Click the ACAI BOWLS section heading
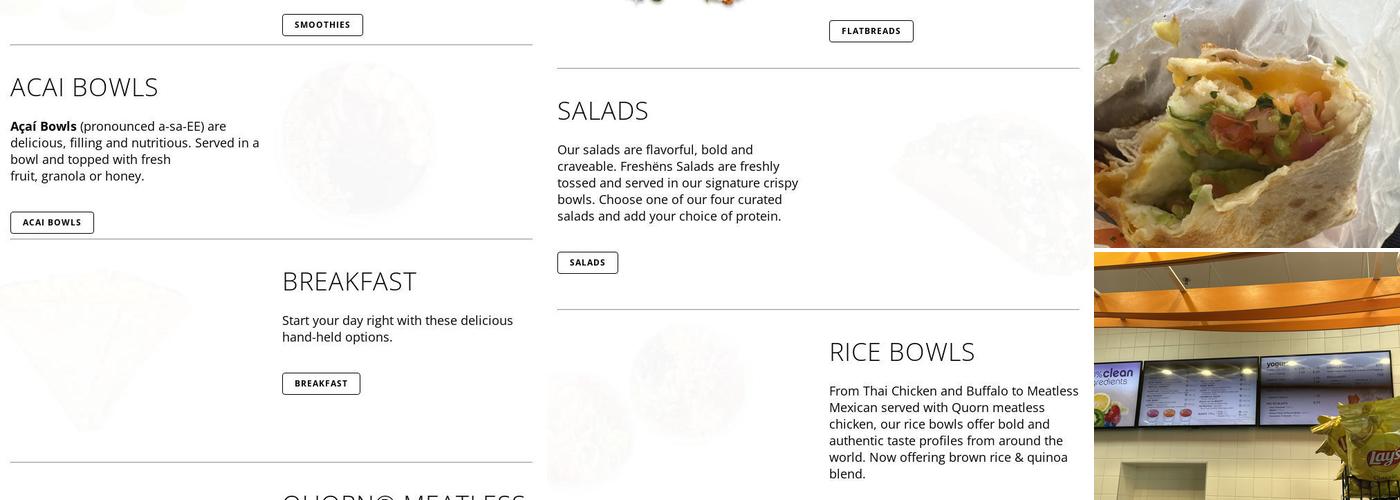The width and height of the screenshot is (1400, 500). tap(84, 88)
